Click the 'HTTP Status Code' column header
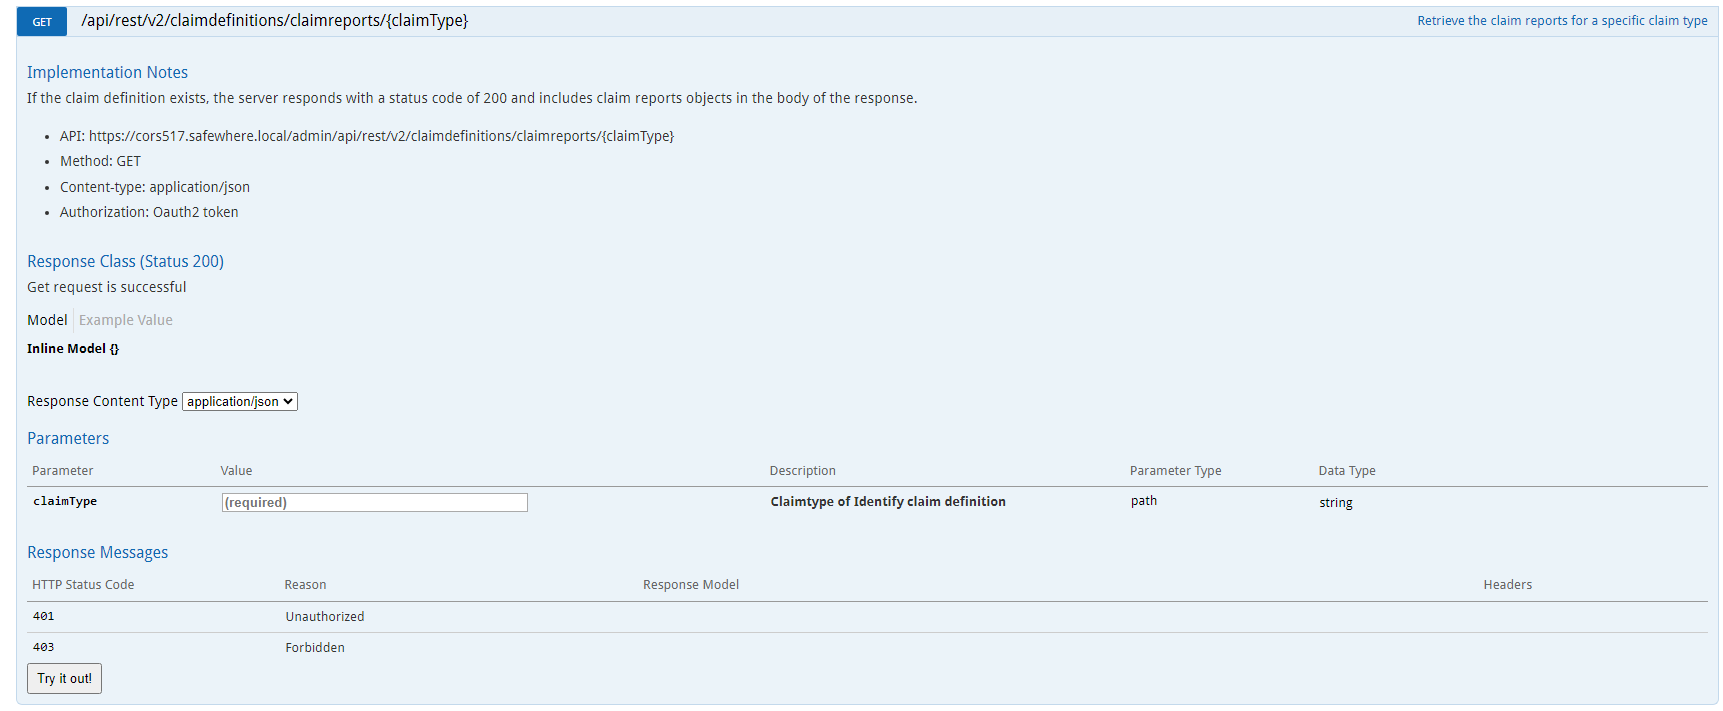Viewport: 1723px width, 711px height. click(83, 585)
